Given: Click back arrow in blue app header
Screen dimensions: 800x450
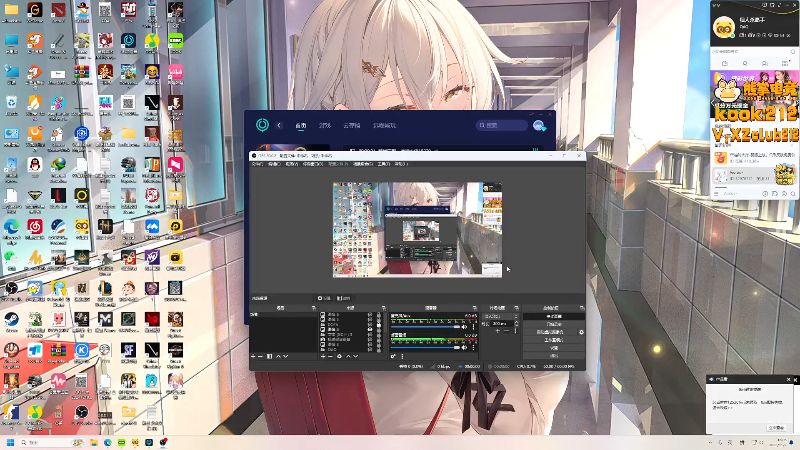Looking at the screenshot, I should click(279, 125).
